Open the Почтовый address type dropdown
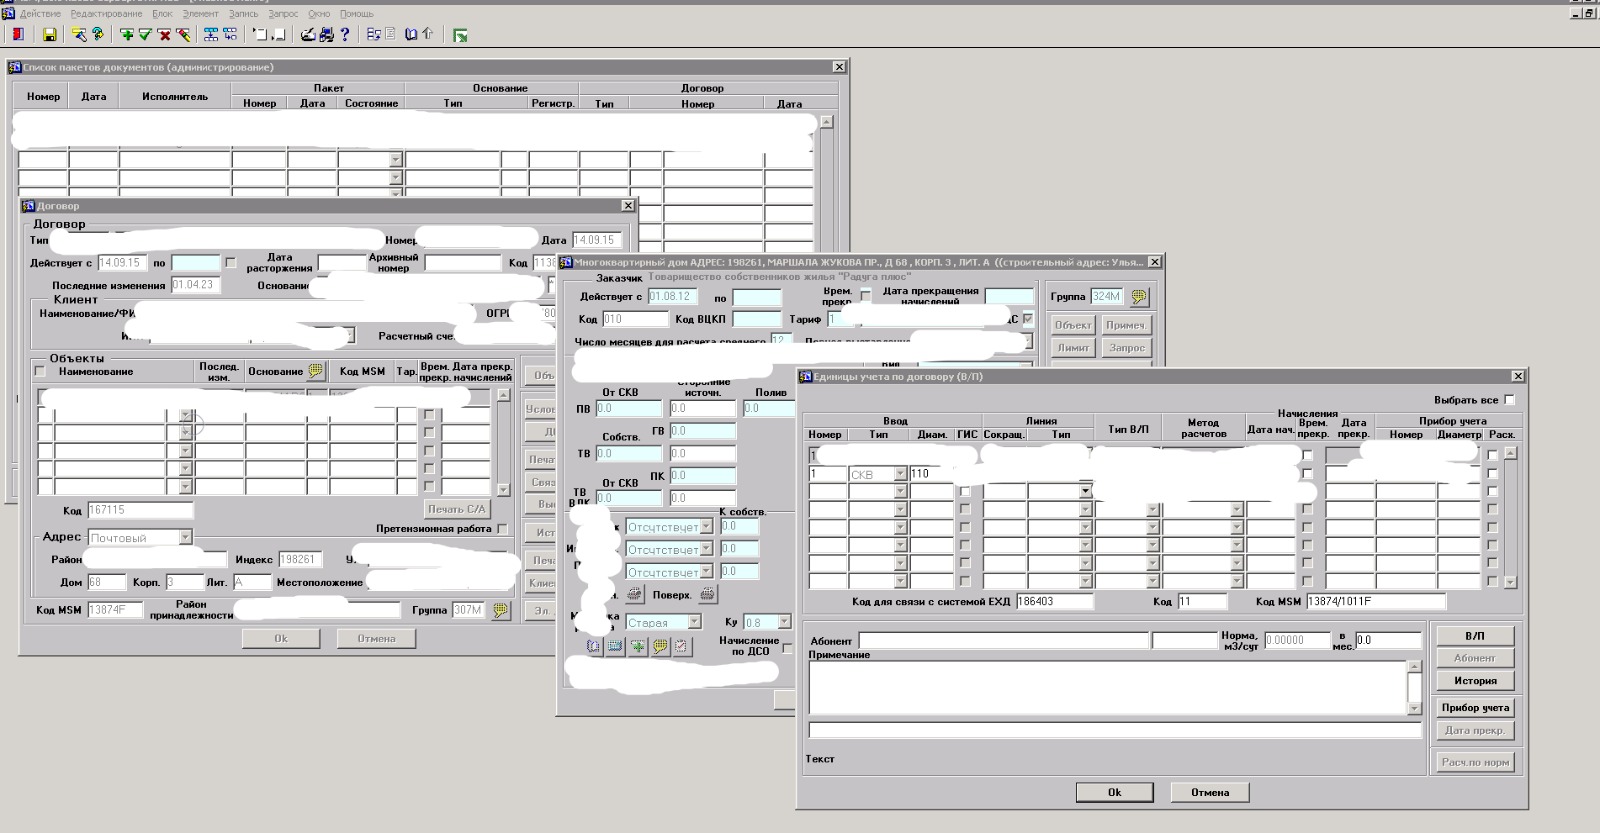1600x833 pixels. point(185,538)
